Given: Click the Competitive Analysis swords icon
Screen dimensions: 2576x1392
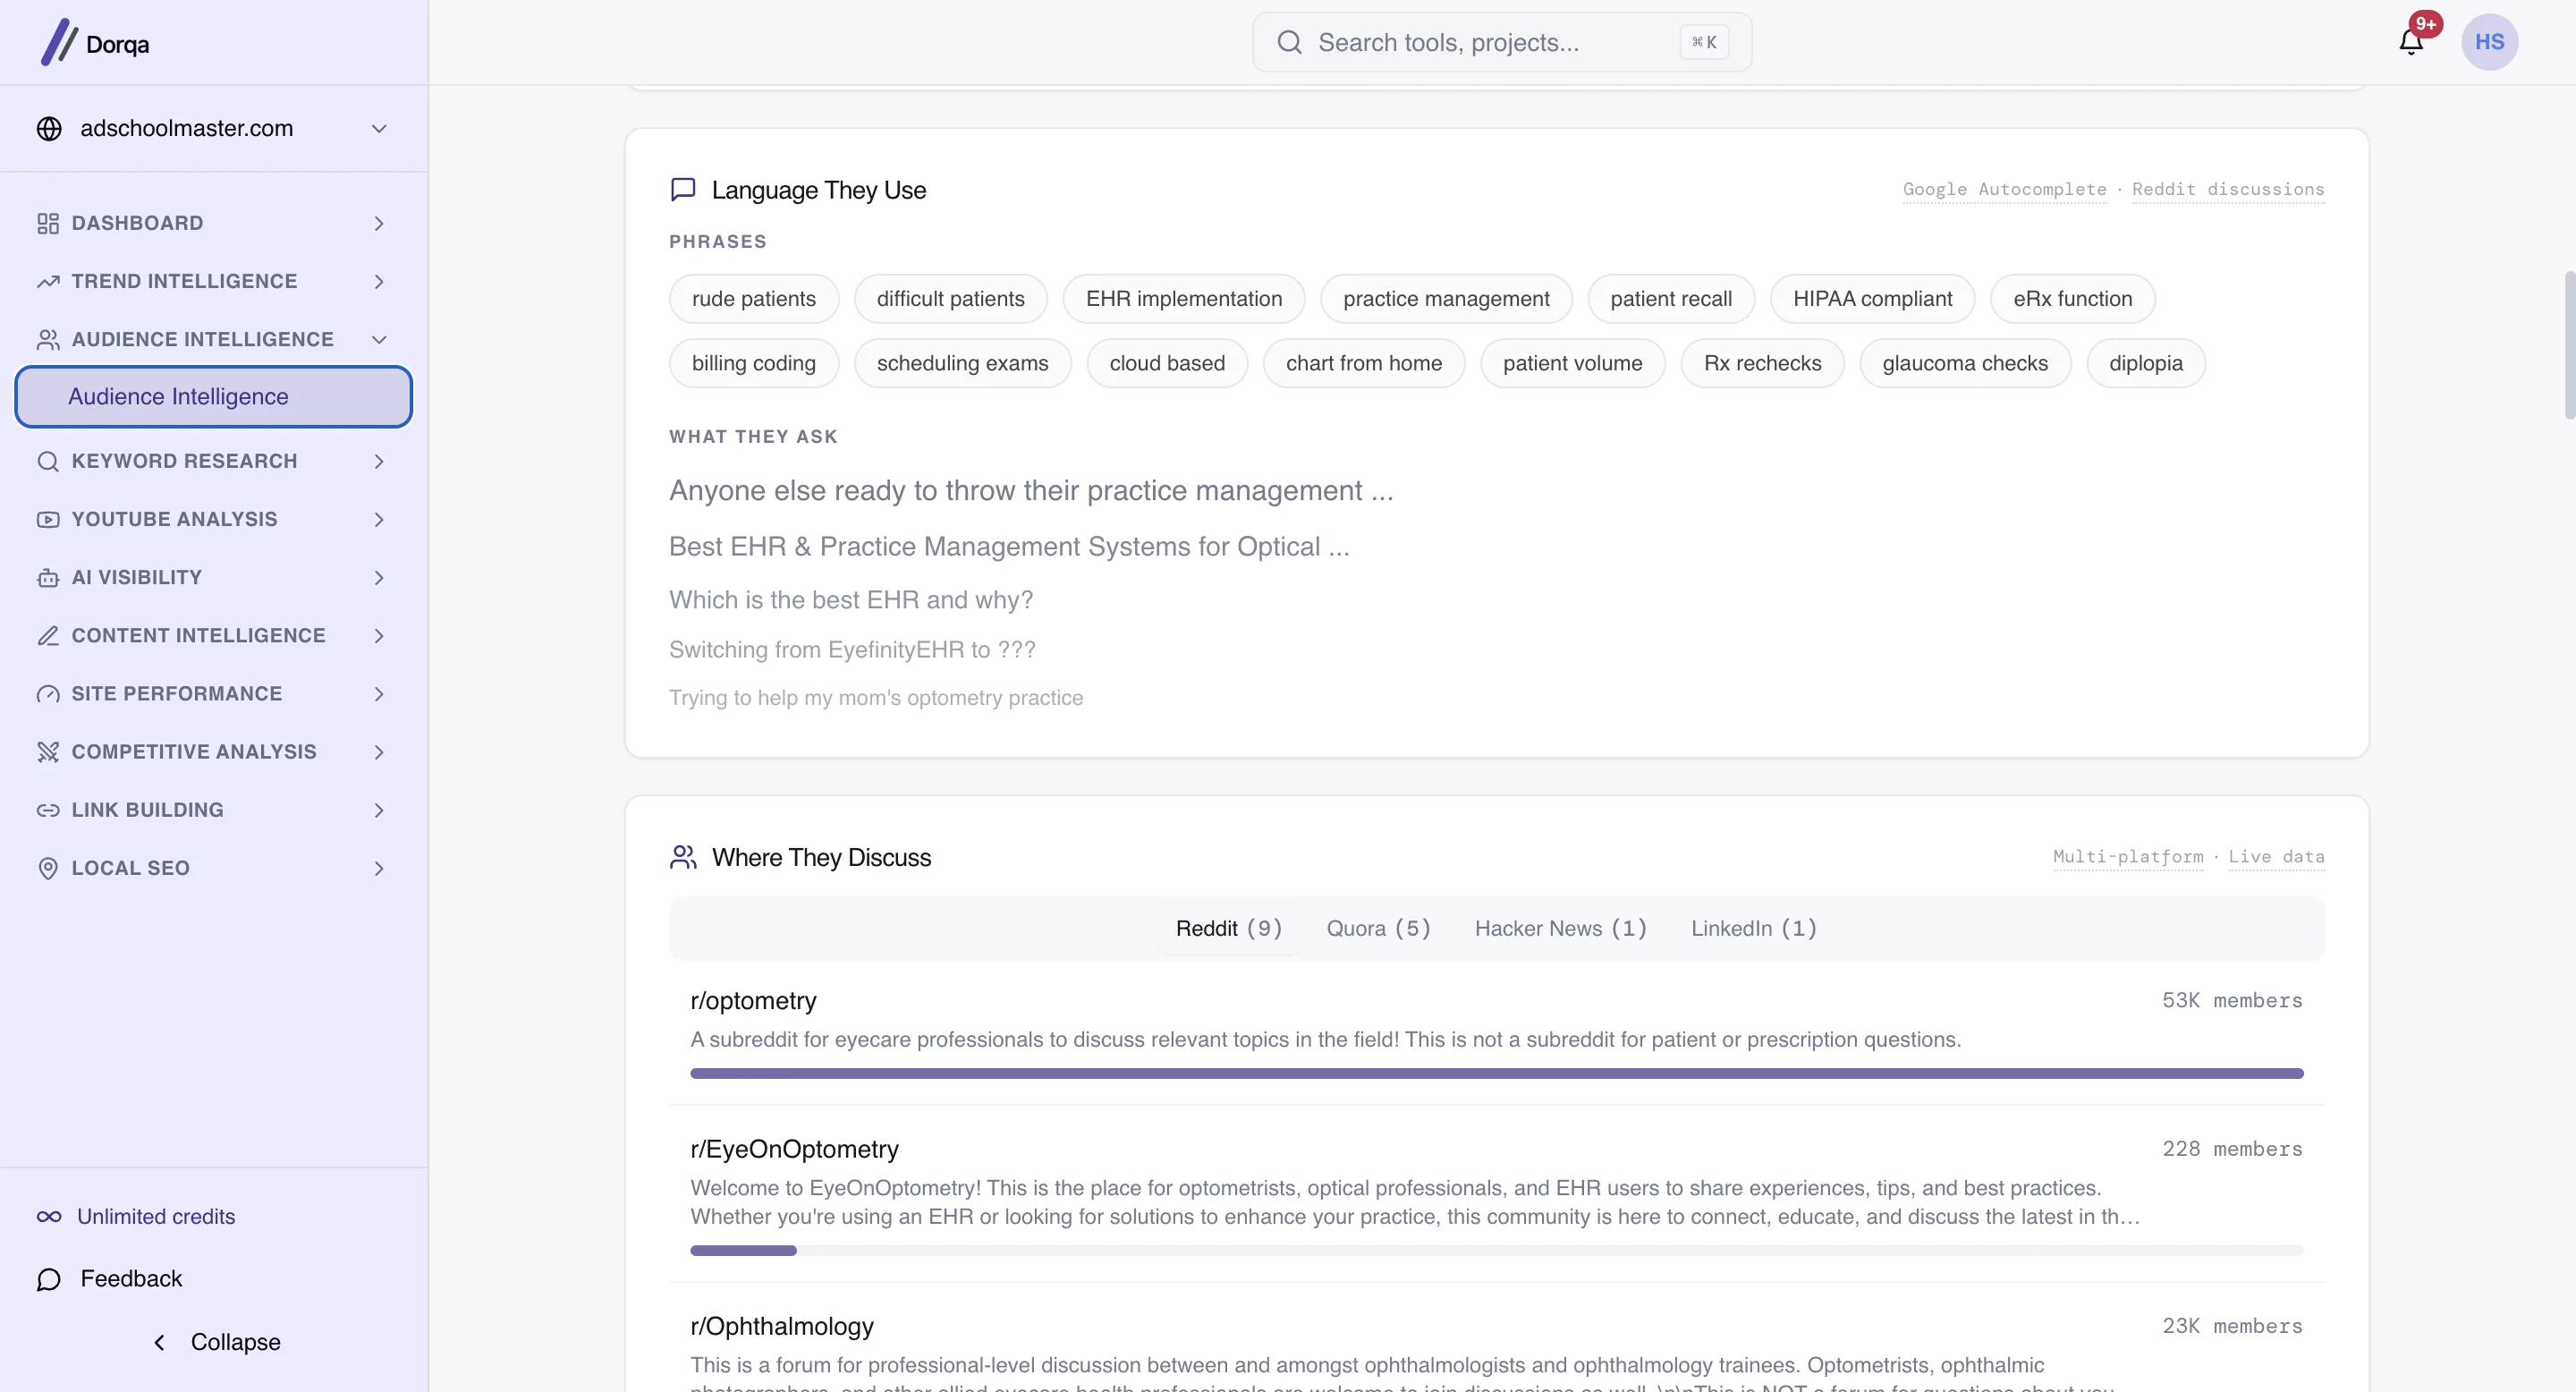Looking at the screenshot, I should point(48,752).
